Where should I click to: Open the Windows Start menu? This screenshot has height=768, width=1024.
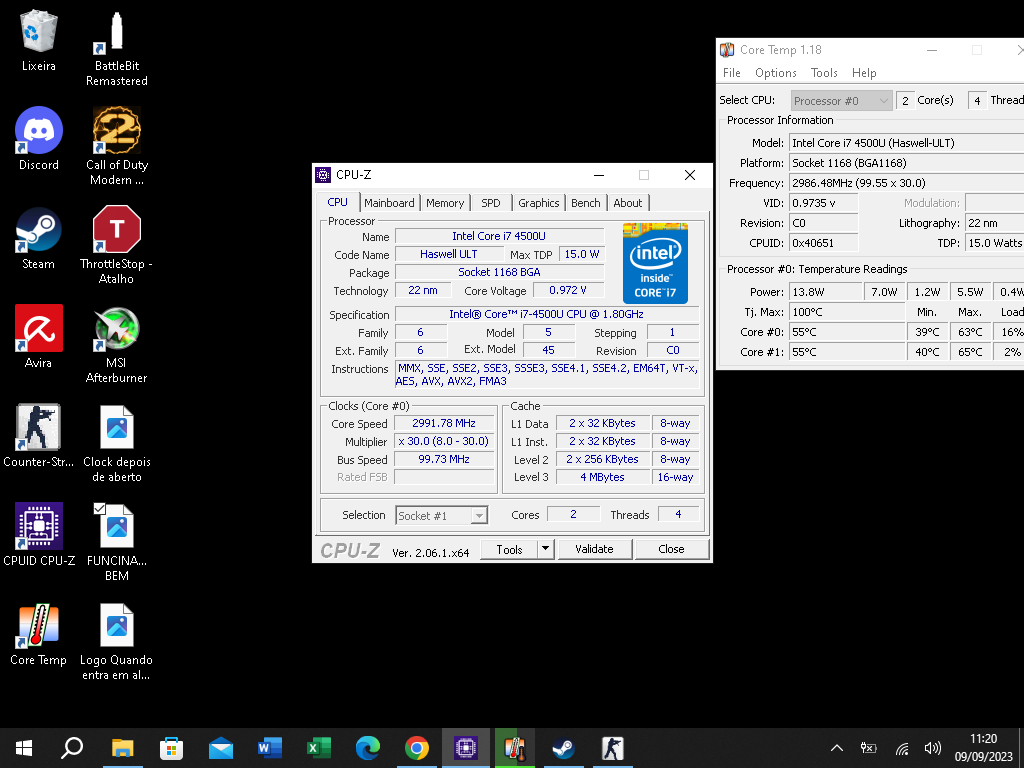tap(24, 748)
